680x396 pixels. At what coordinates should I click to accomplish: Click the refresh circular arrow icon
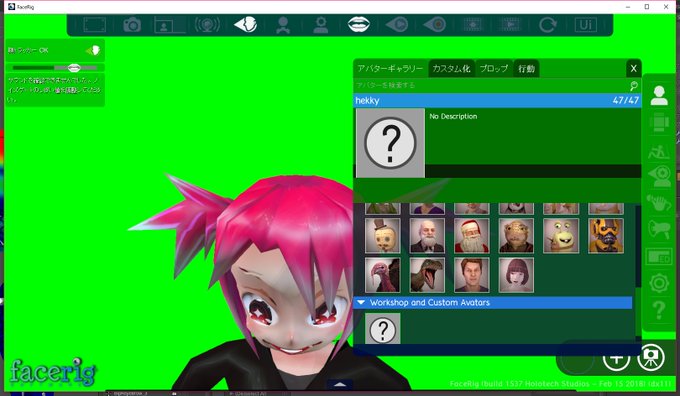tap(548, 25)
